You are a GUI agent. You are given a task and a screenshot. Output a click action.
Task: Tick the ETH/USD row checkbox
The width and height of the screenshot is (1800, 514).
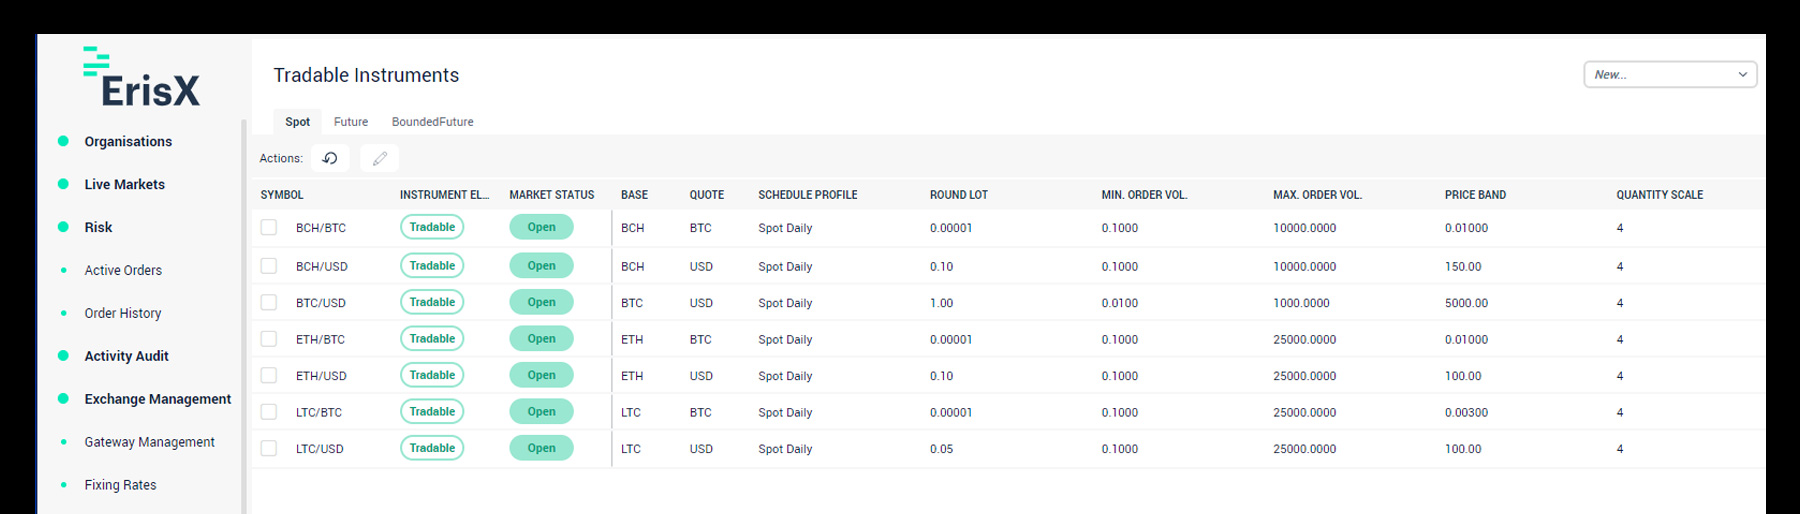coord(269,375)
